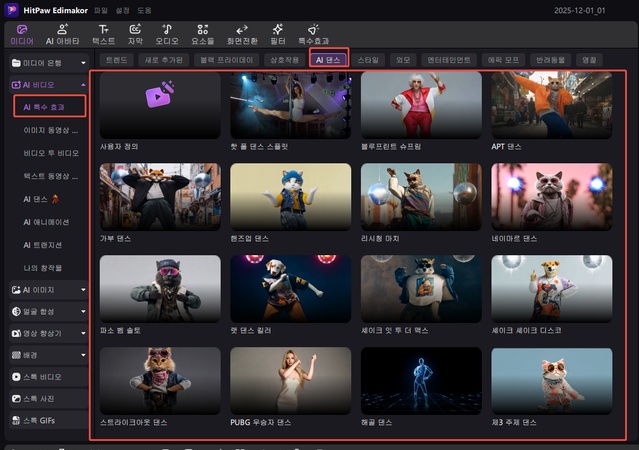Select the 오디오 music icon
The height and width of the screenshot is (450, 639).
point(167,34)
